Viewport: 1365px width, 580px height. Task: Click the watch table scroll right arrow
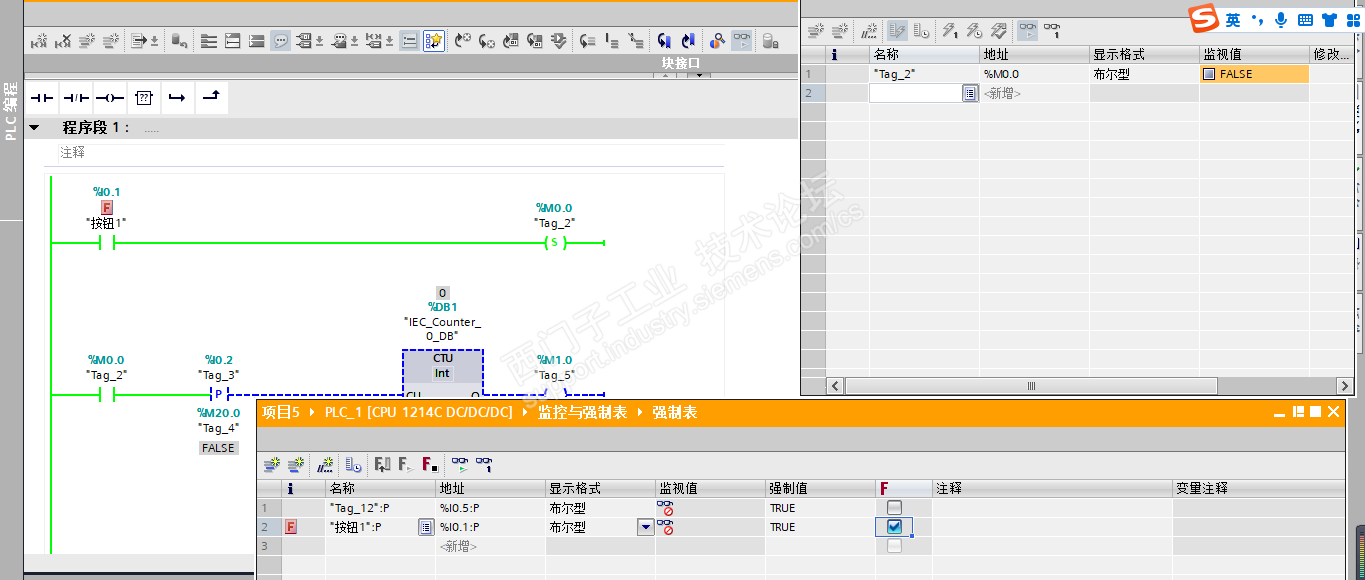point(1345,385)
